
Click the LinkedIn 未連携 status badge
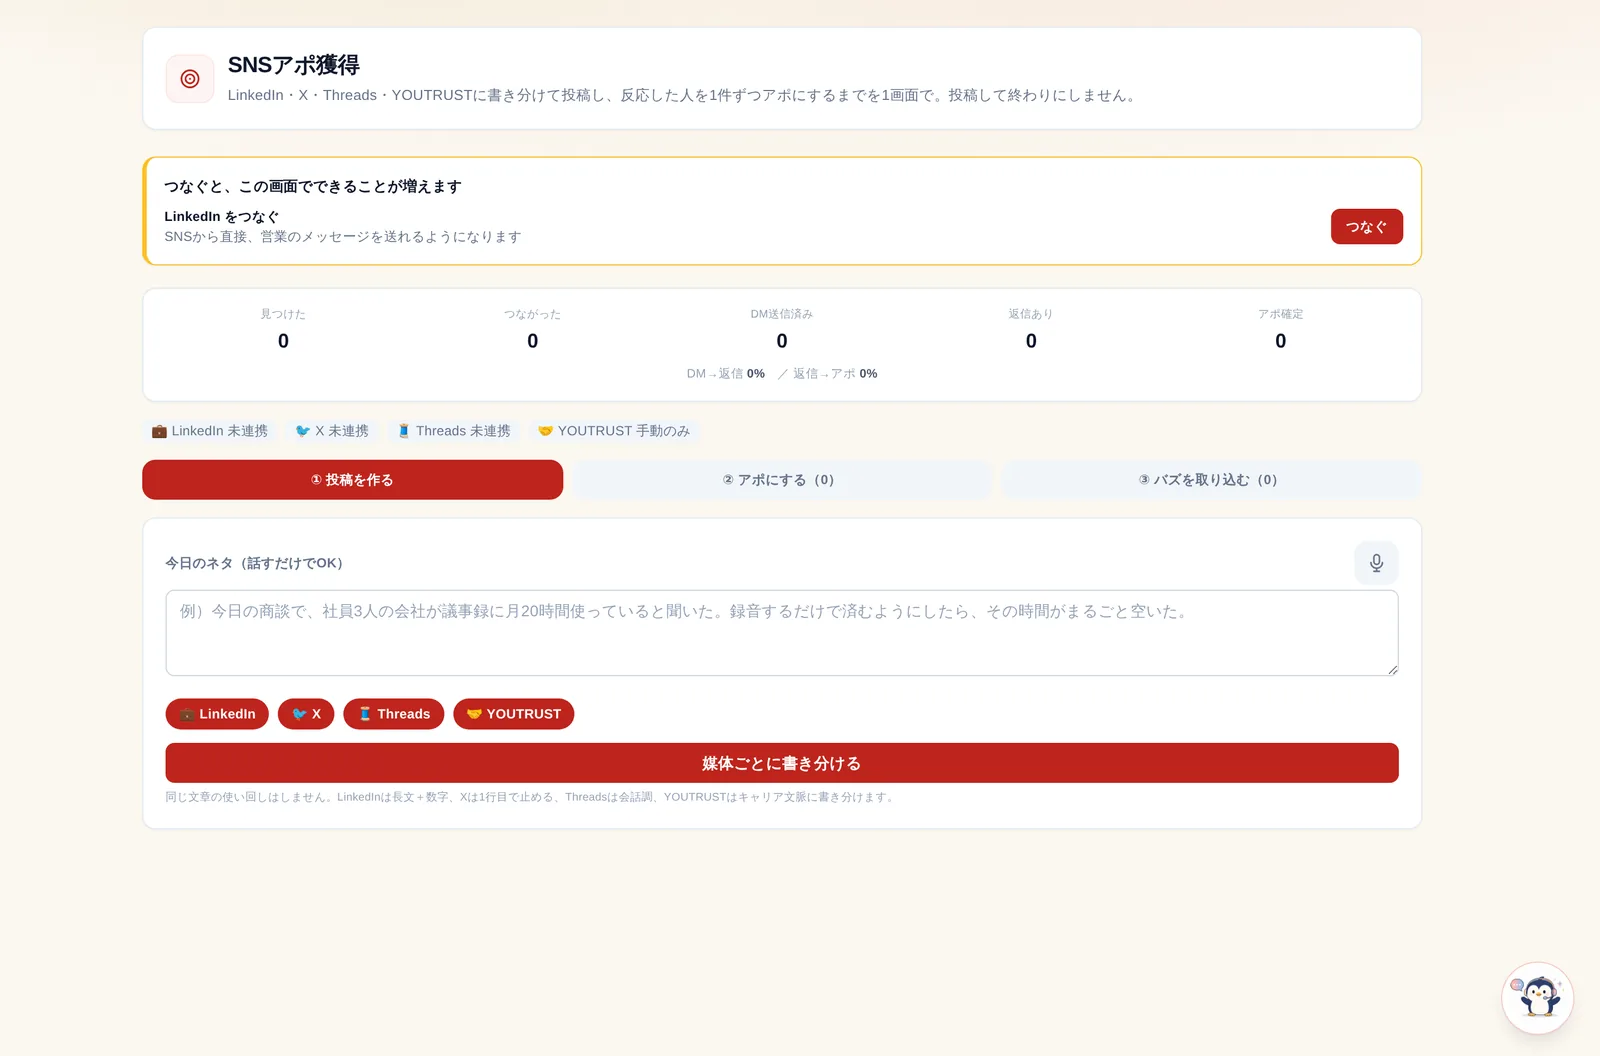(210, 431)
